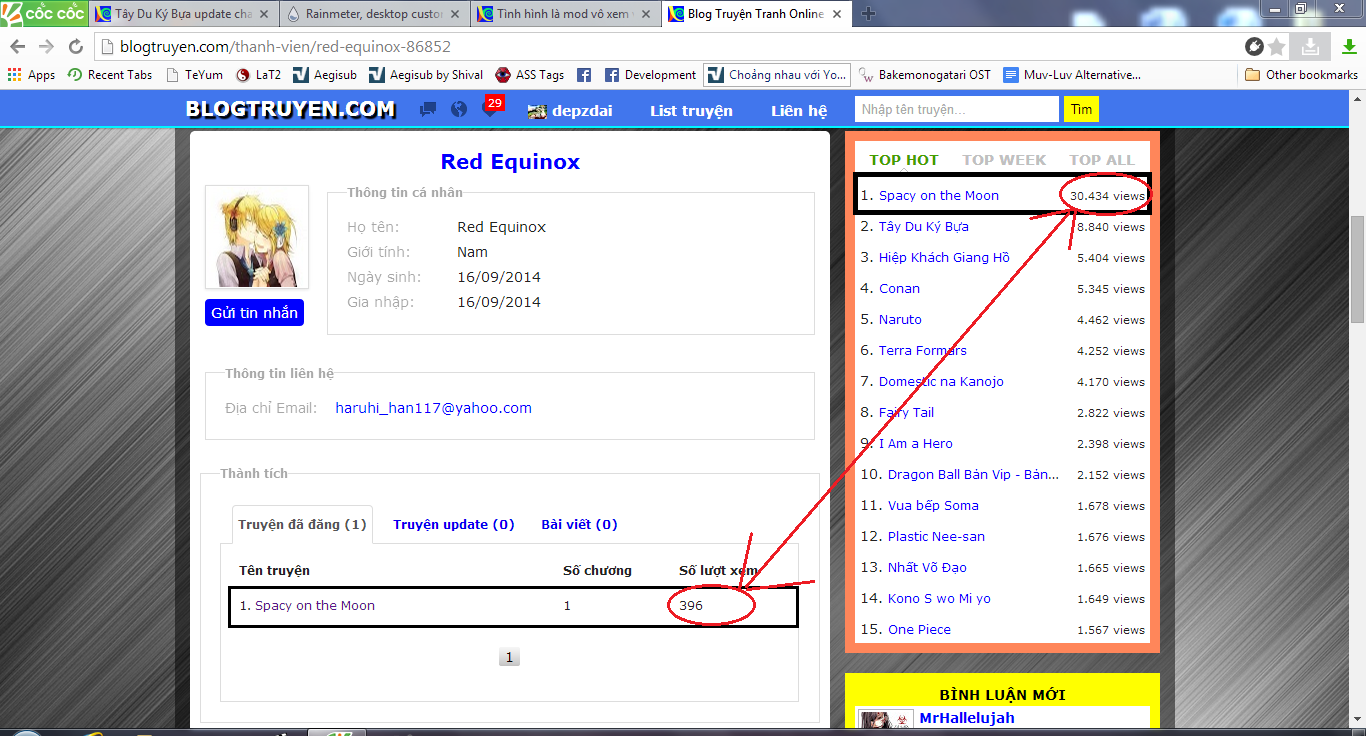1366x736 pixels.
Task: Select the Truyện đã đăng (1) tab
Action: [302, 524]
